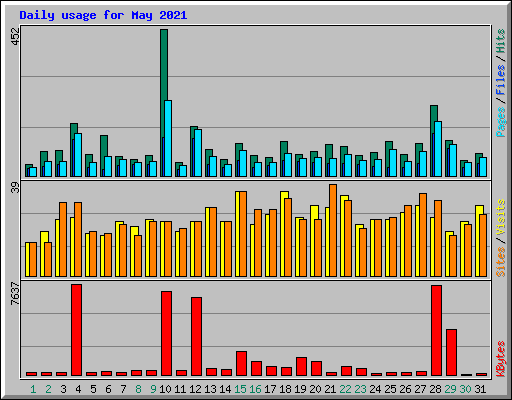The image size is (512, 400).
Task: Click day label 16 on the x-axis
Action: point(255,389)
